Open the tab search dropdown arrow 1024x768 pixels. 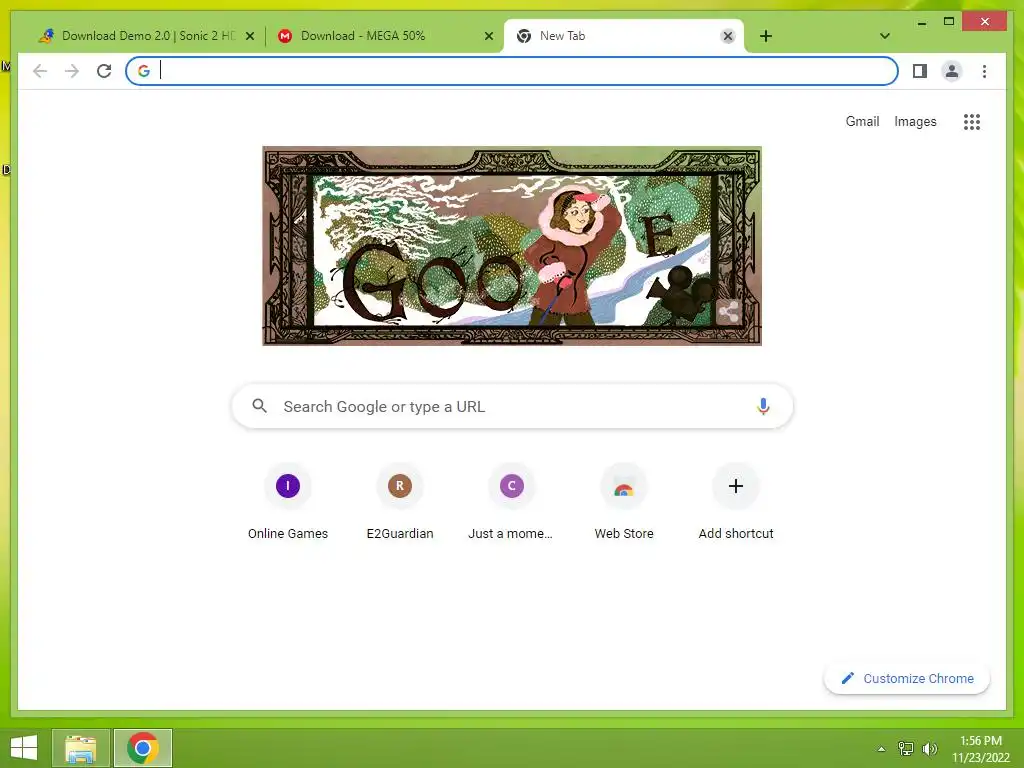pos(884,36)
